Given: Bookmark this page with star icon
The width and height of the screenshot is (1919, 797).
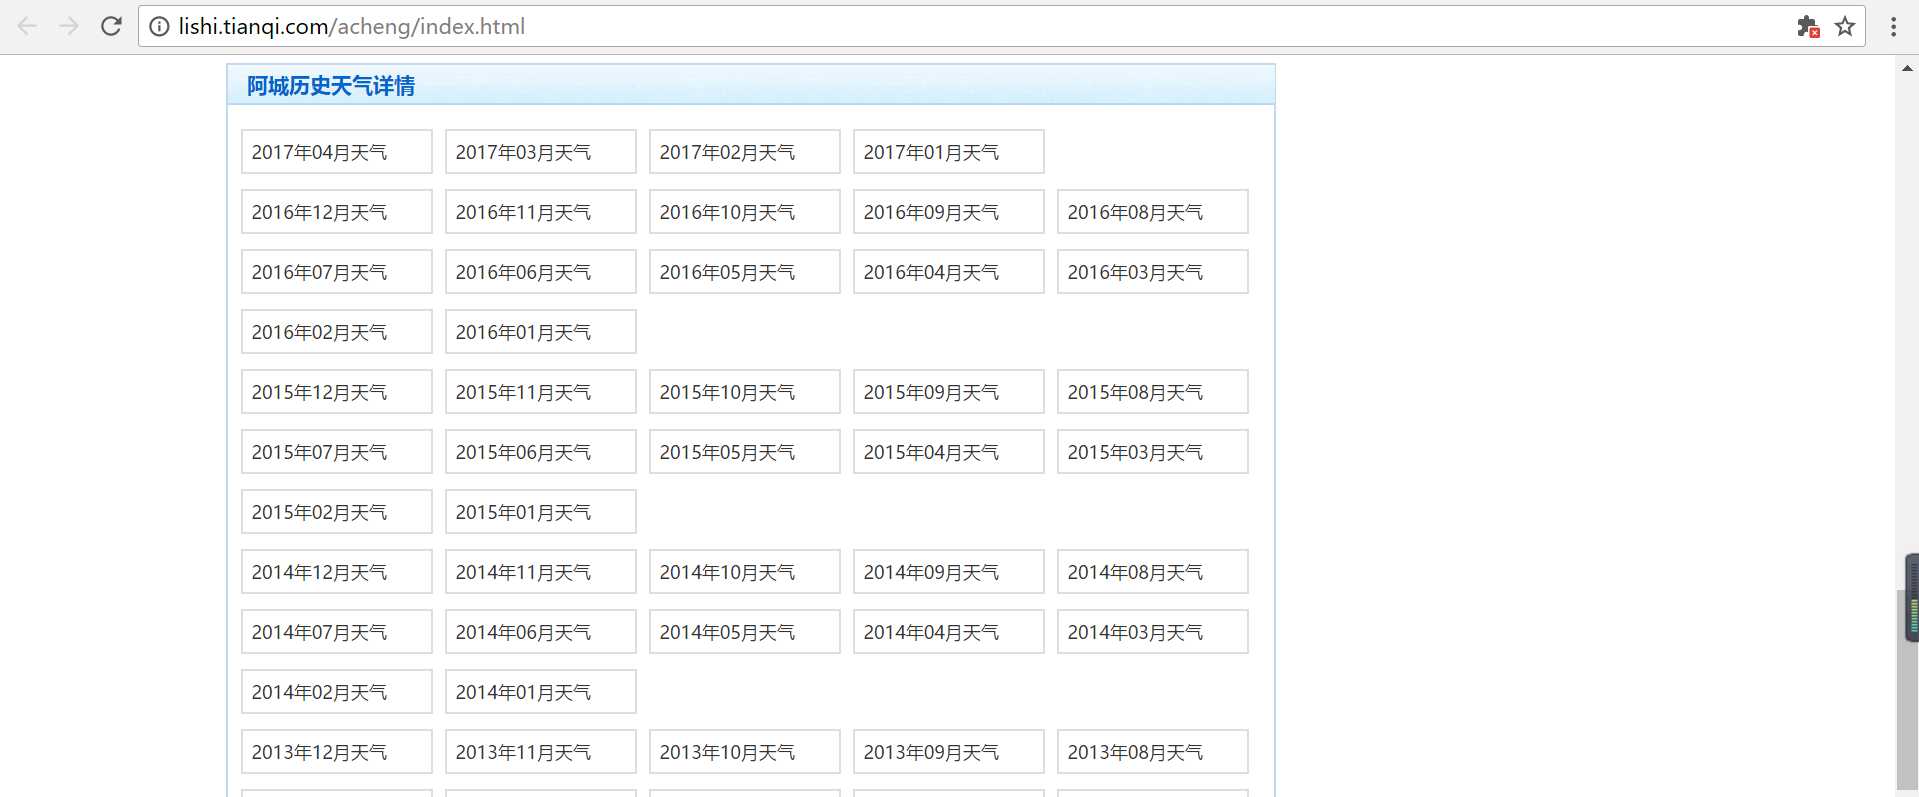Looking at the screenshot, I should point(1845,27).
